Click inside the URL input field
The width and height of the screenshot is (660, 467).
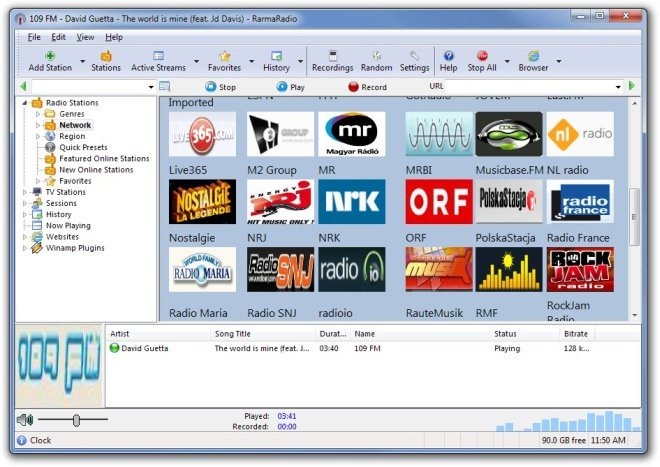529,87
